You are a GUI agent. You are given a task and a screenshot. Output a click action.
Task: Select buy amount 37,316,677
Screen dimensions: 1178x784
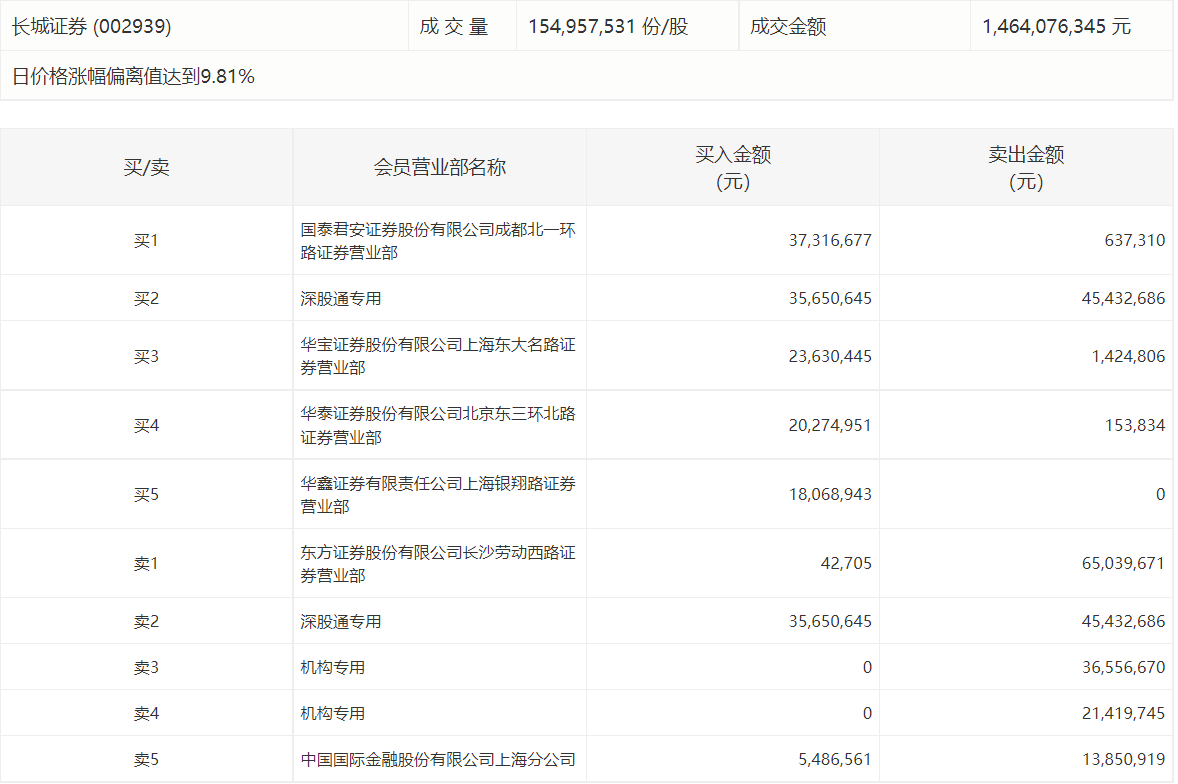click(830, 240)
